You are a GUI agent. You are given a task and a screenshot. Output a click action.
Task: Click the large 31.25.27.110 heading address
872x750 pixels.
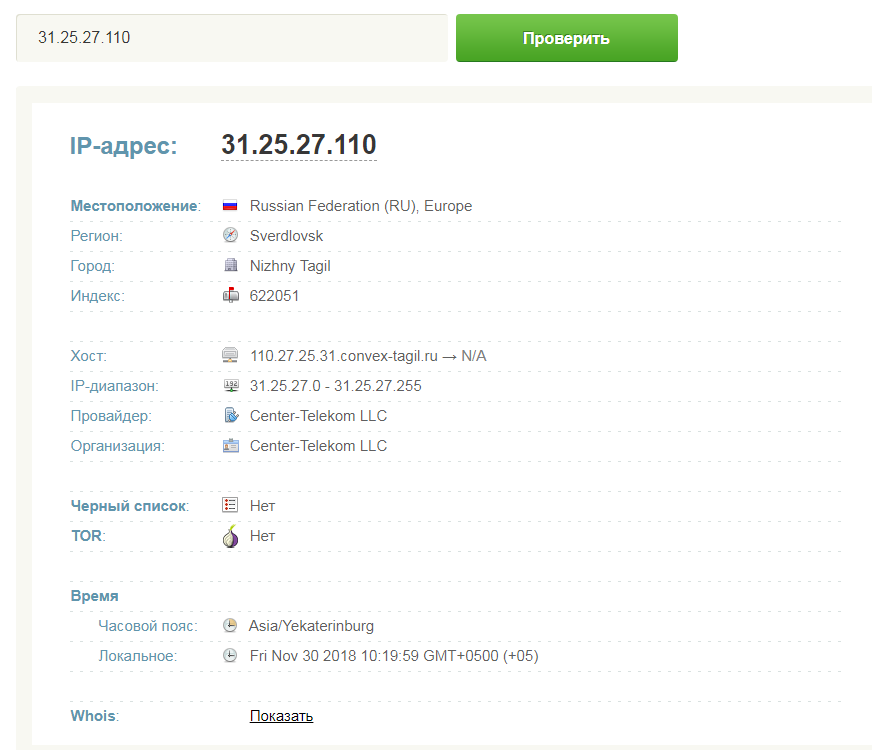coord(298,145)
